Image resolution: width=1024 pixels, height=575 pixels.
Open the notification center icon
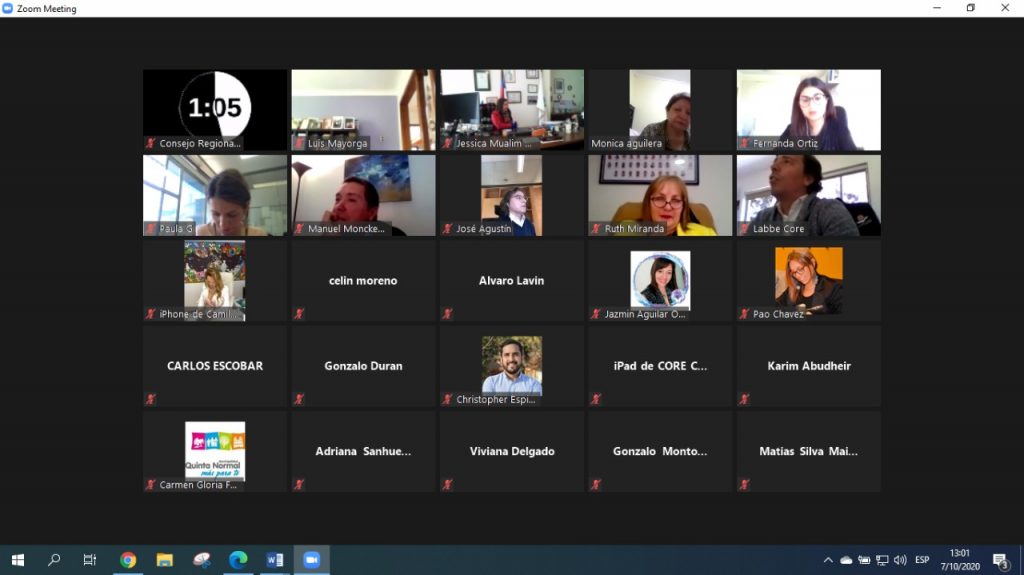click(1000, 560)
